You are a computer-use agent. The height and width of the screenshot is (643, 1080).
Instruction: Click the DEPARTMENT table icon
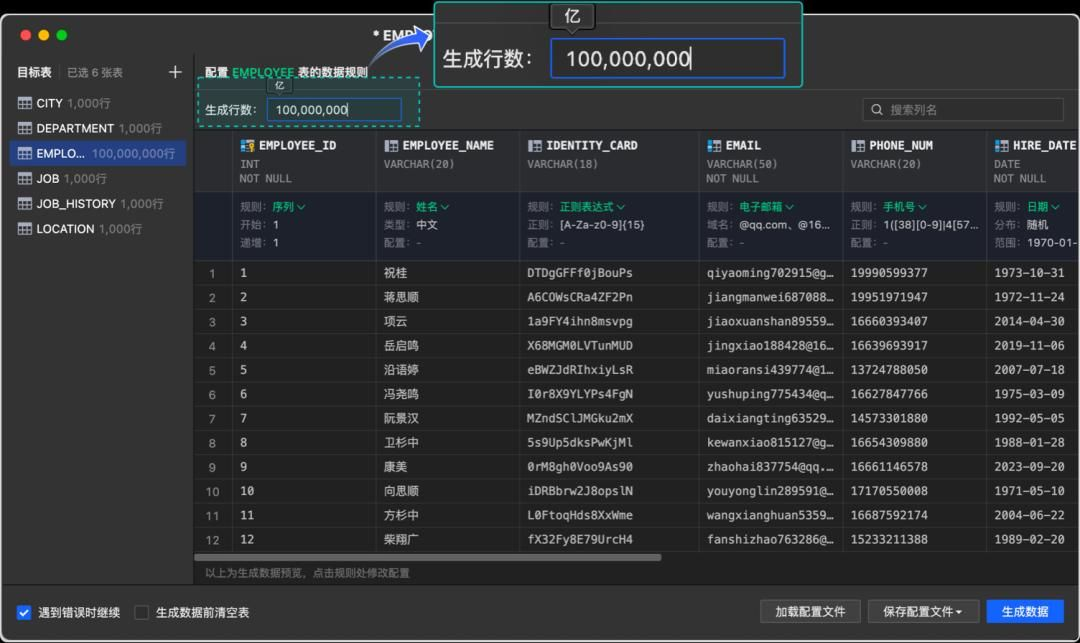(25, 128)
